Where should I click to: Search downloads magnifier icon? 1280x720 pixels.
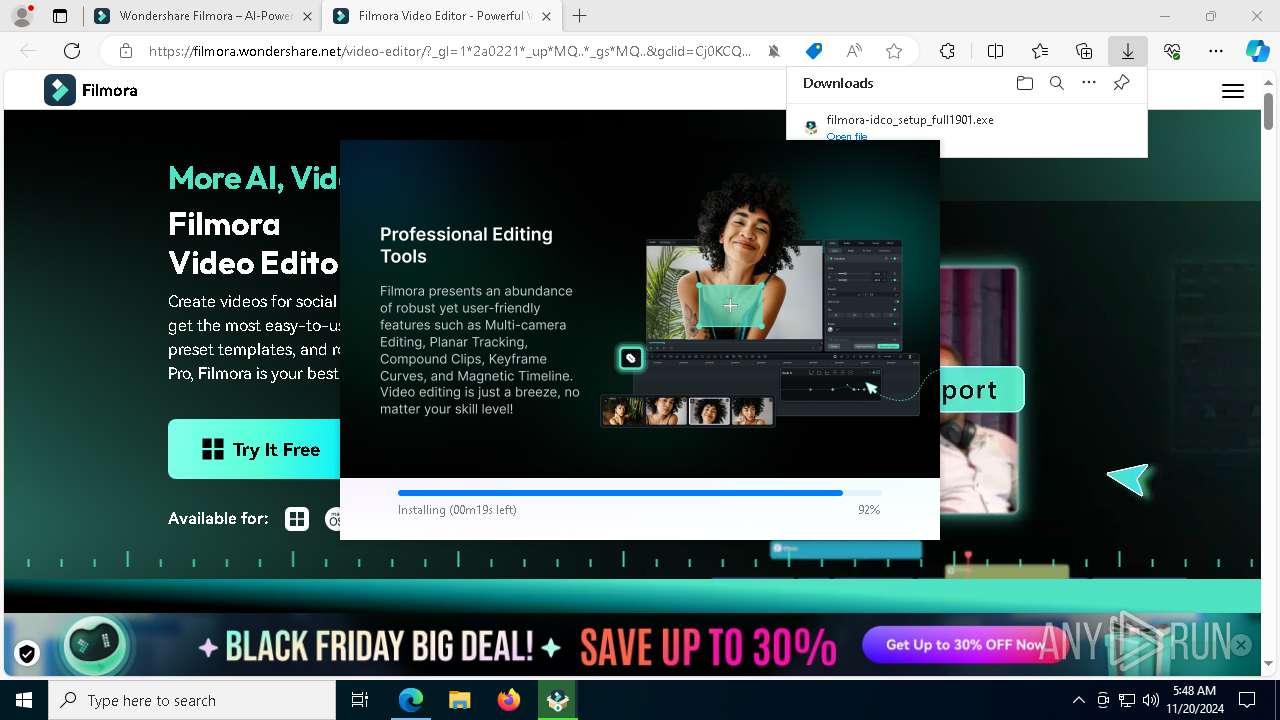tap(1057, 83)
